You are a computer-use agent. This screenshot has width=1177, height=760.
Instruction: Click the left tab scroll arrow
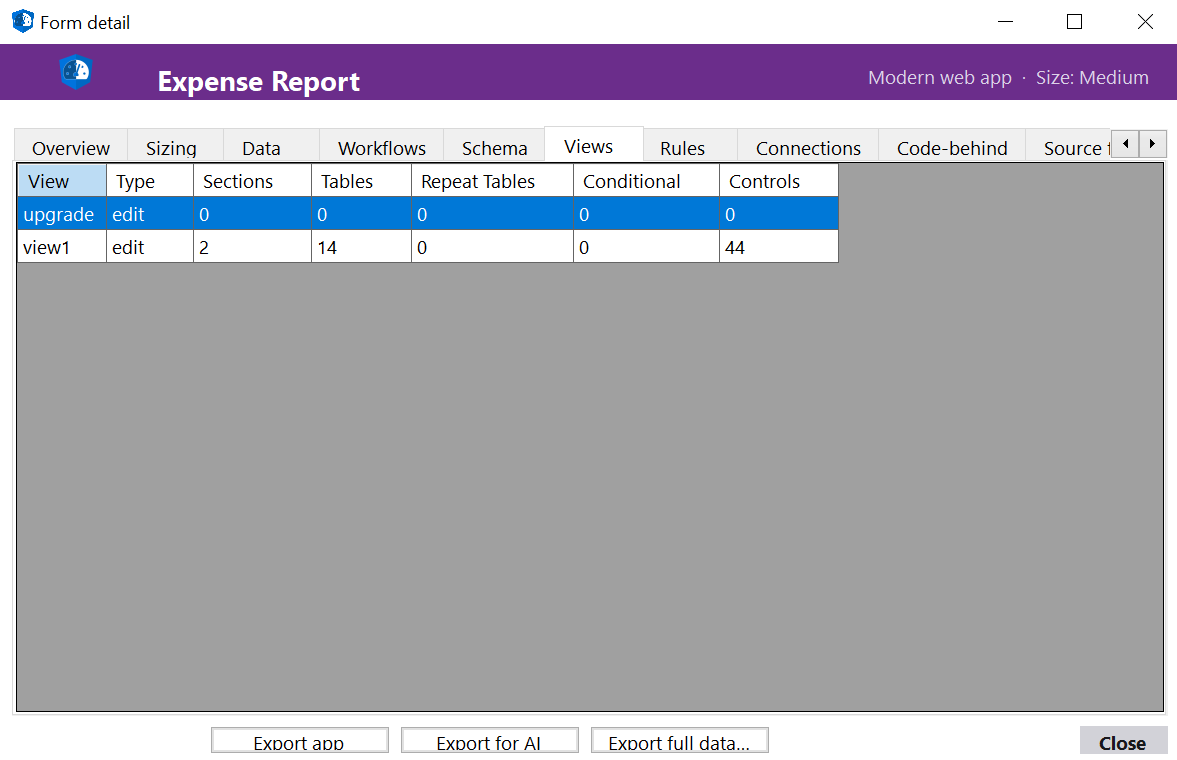tap(1125, 143)
